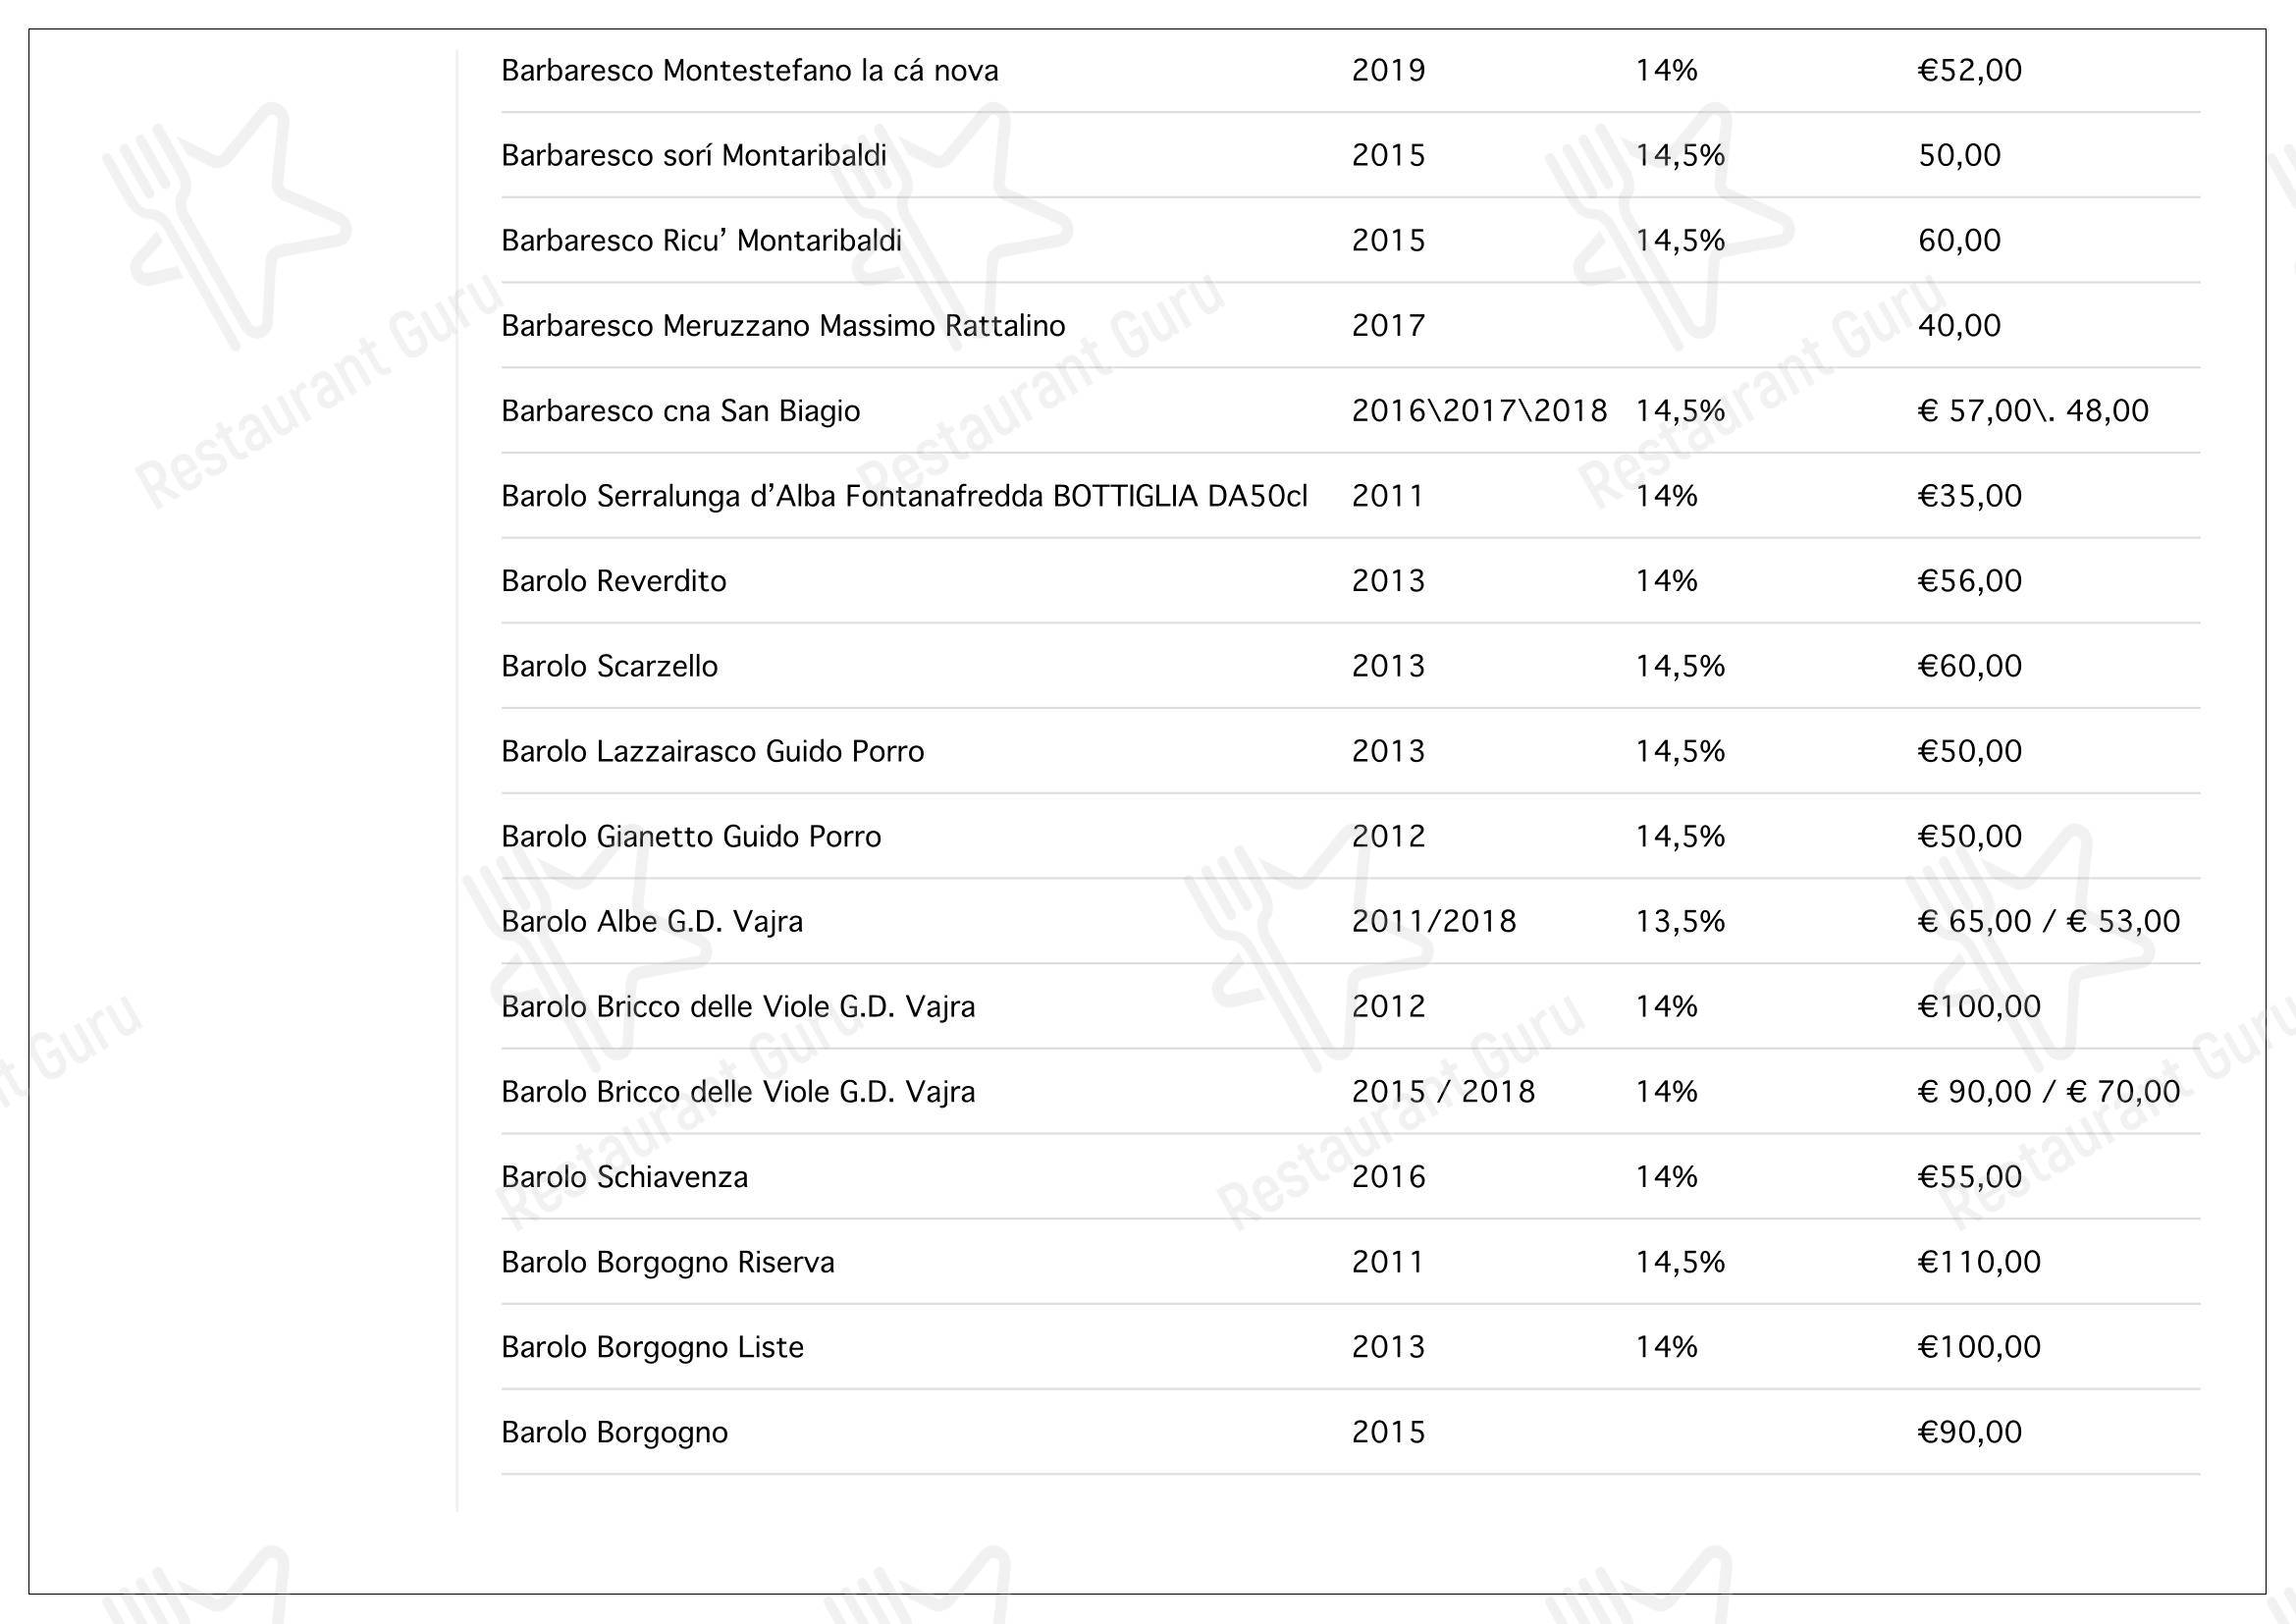Click the Barolo Albe G.D. Vajra name
The image size is (2296, 1624).
(652, 920)
